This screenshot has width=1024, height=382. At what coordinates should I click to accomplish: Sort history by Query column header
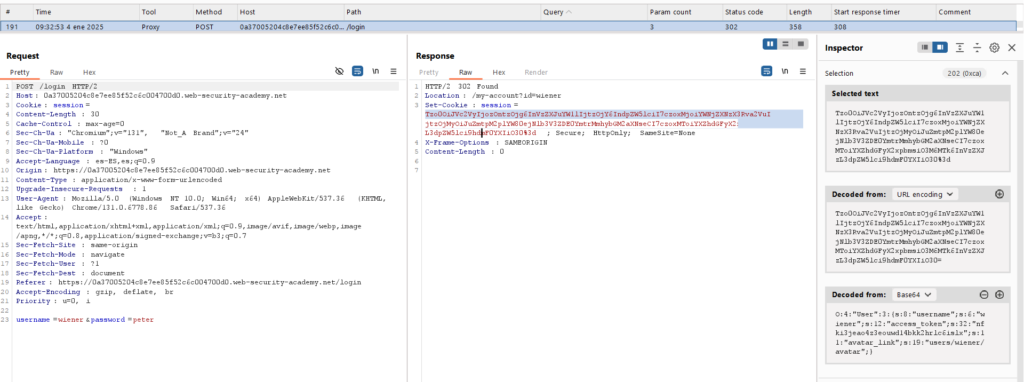[594, 12]
